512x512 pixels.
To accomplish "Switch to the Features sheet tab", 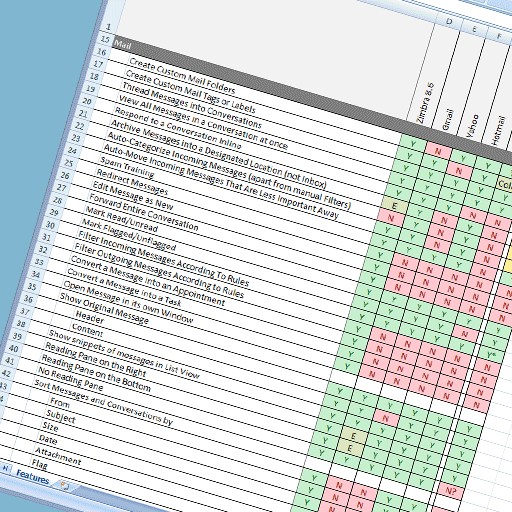I will 33,477.
